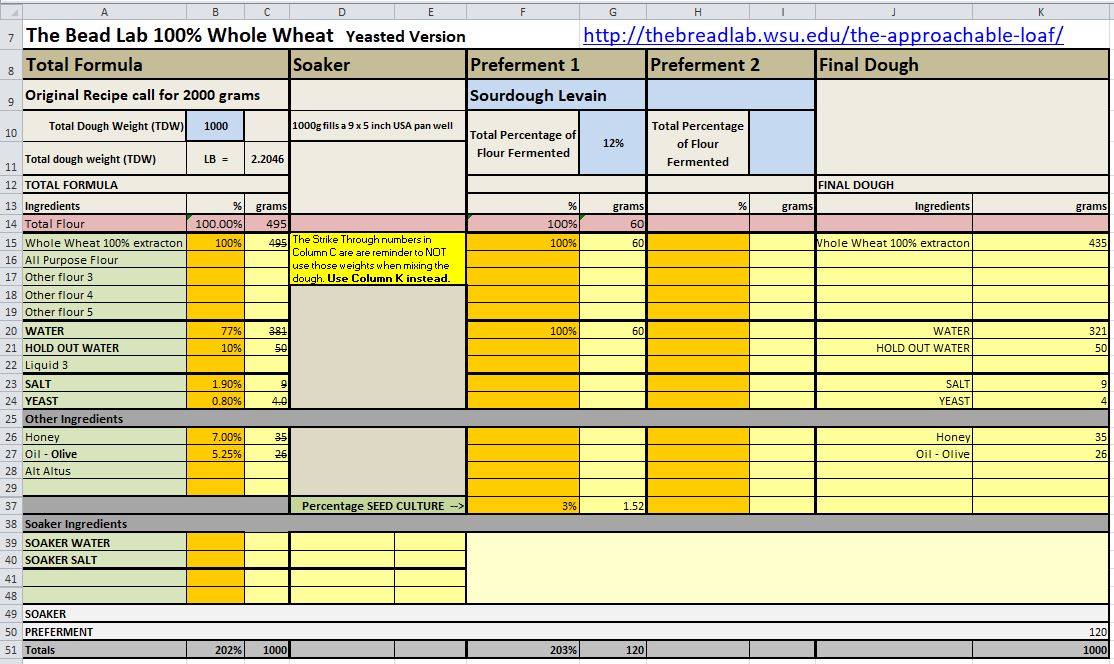Select the Final Dough WATER 321 grams cell
The image size is (1114, 664).
tap(1041, 331)
